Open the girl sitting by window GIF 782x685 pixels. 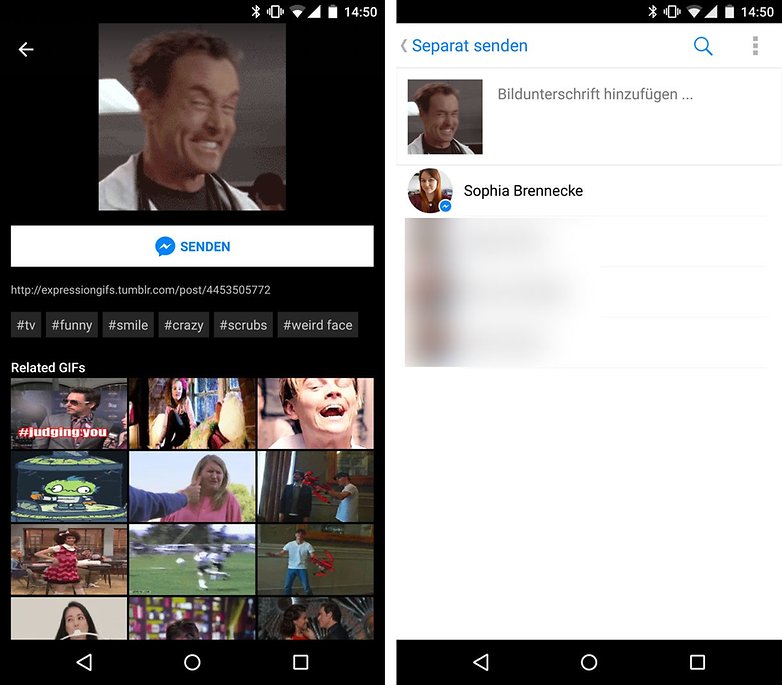click(192, 413)
